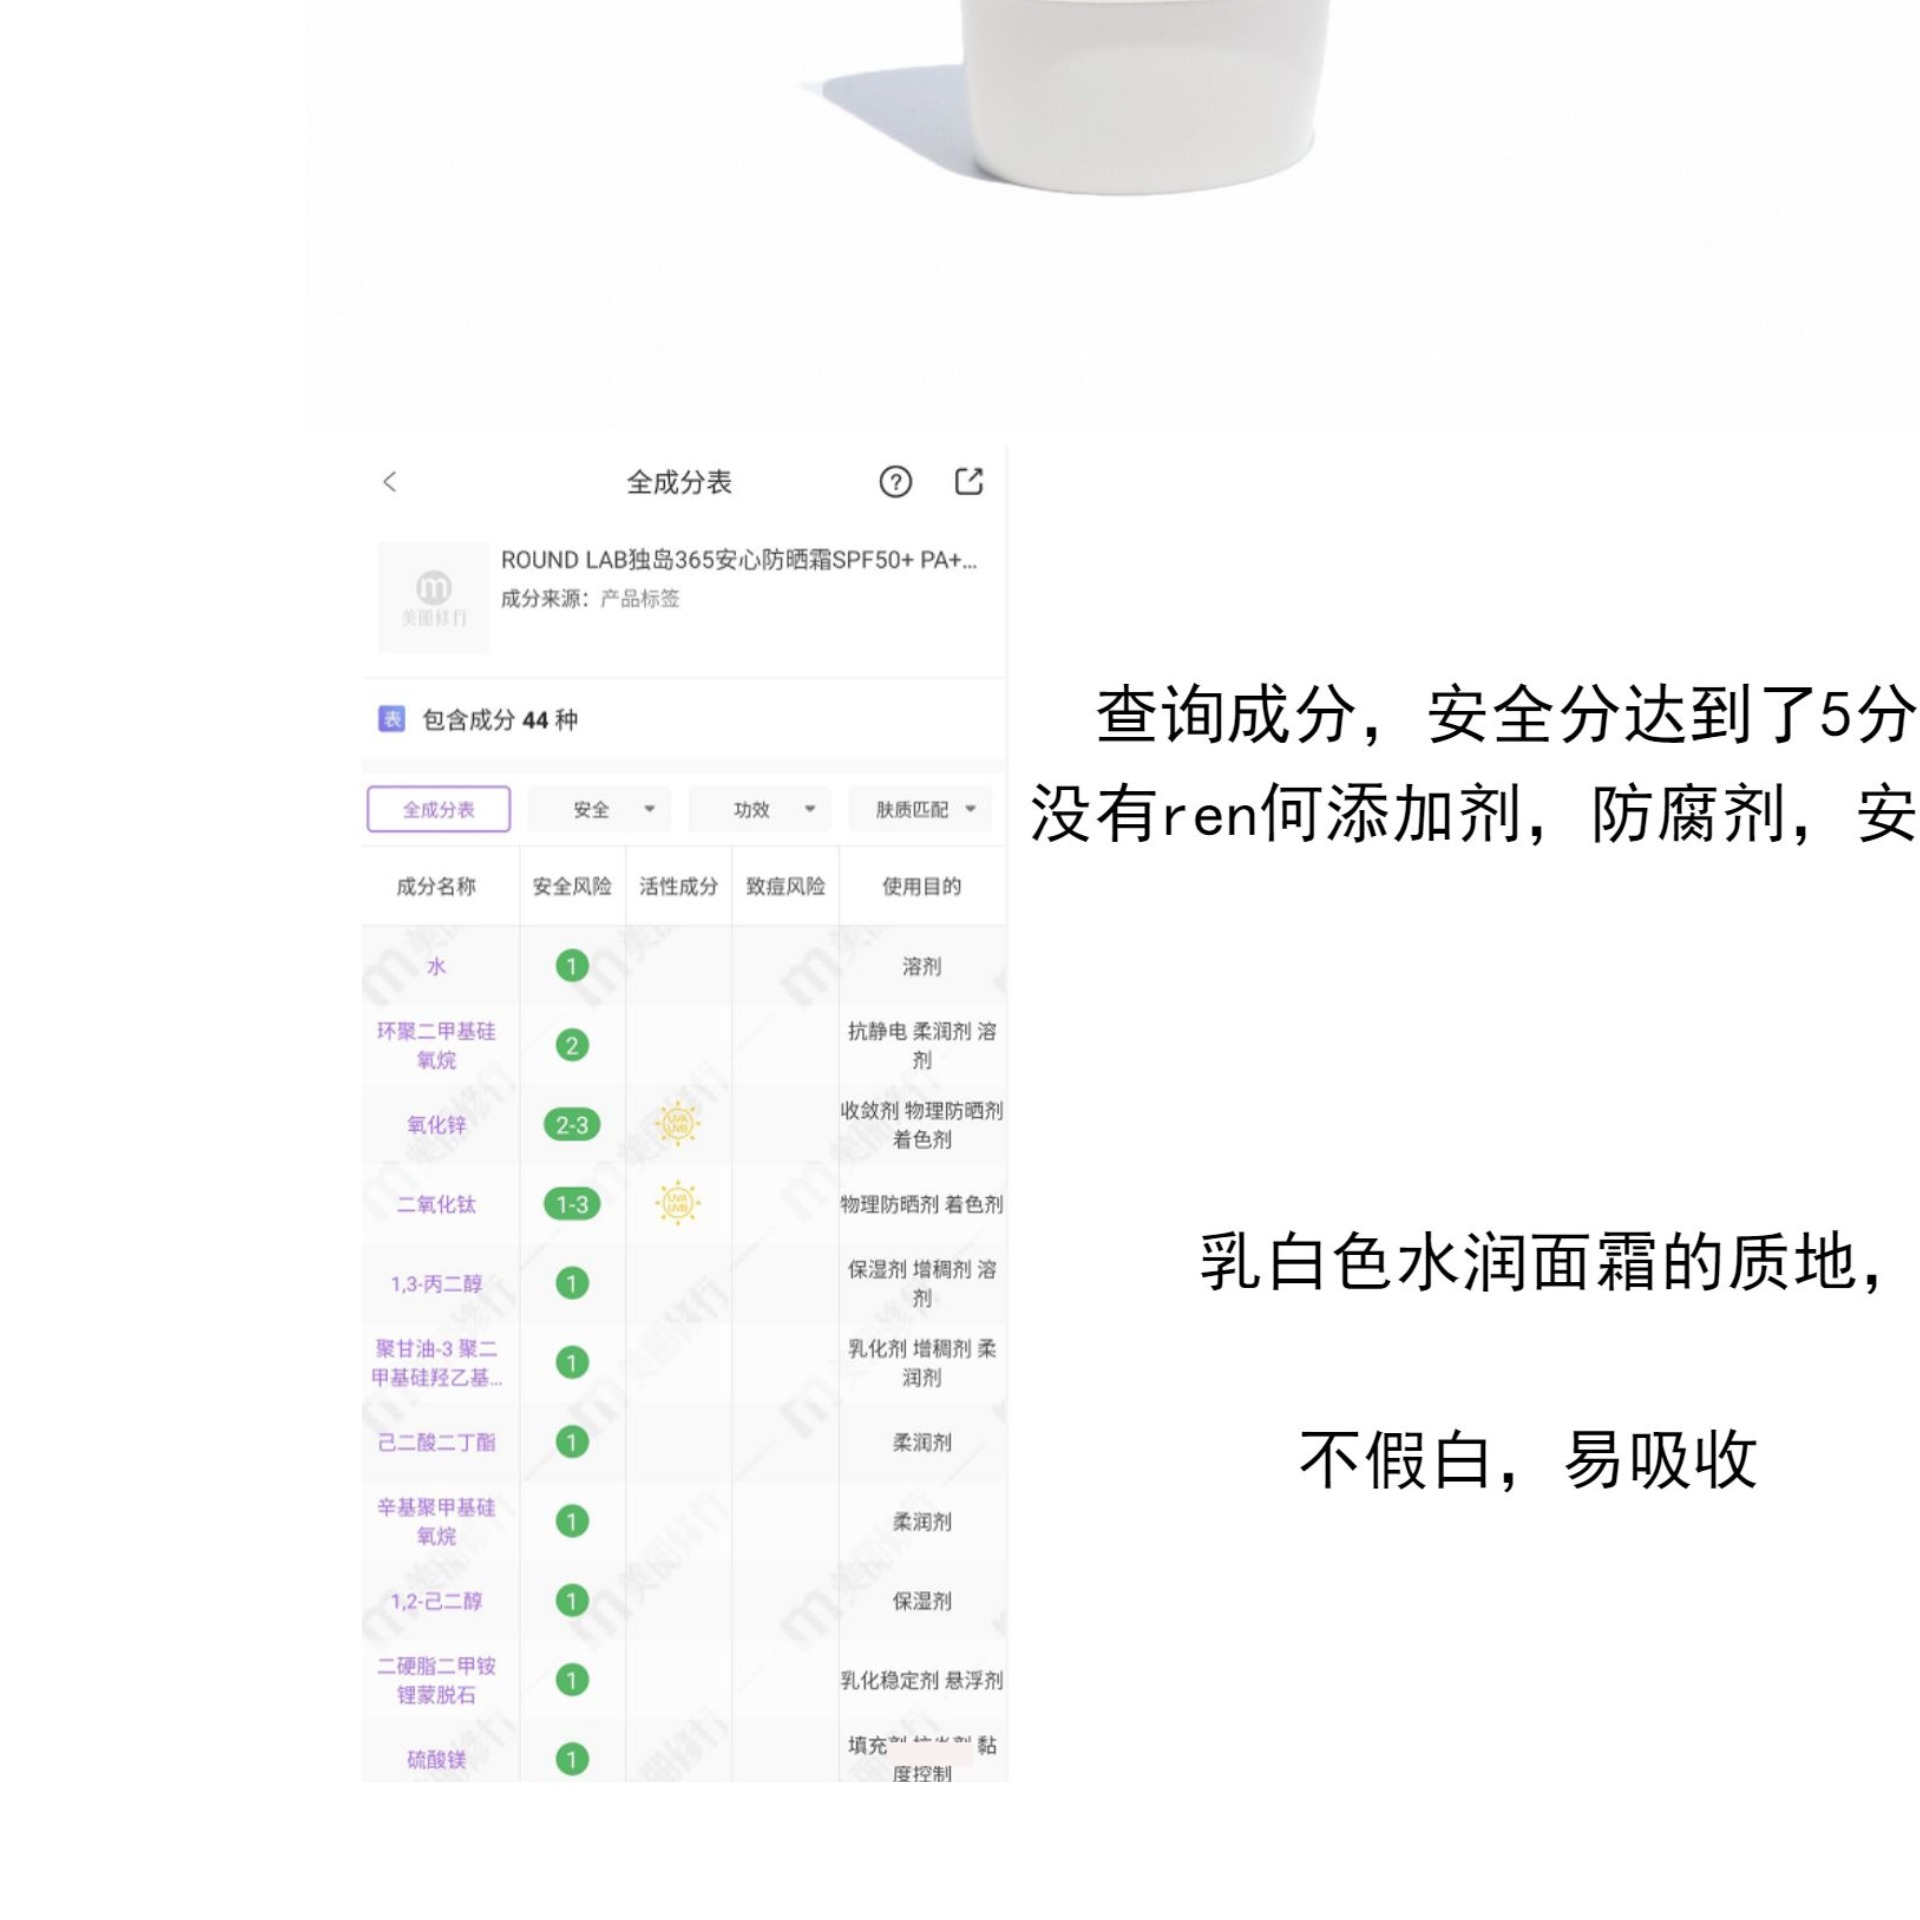The image size is (1920, 1920).
Task: Click the 活性成分 column header
Action: click(678, 886)
